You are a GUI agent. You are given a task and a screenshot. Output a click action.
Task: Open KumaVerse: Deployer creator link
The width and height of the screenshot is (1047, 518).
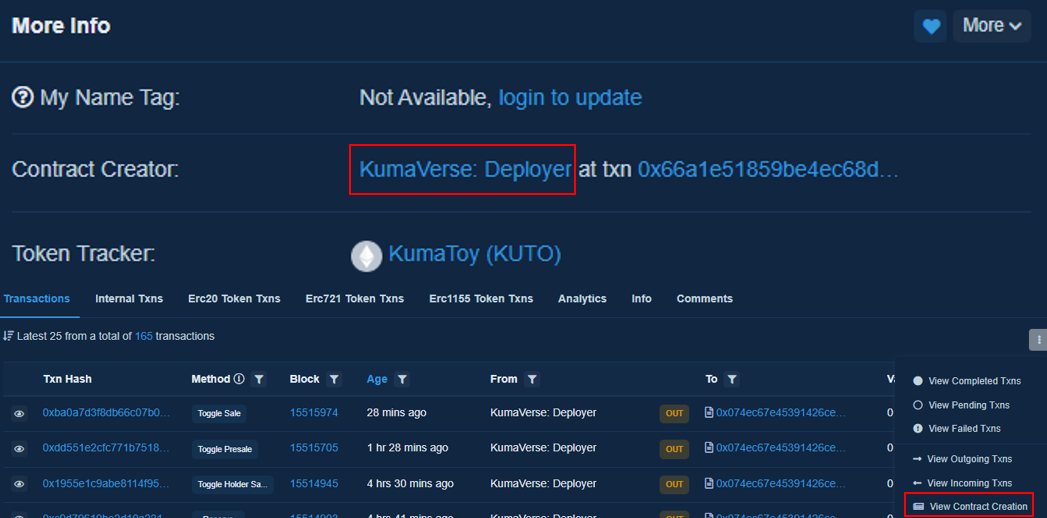pos(465,170)
